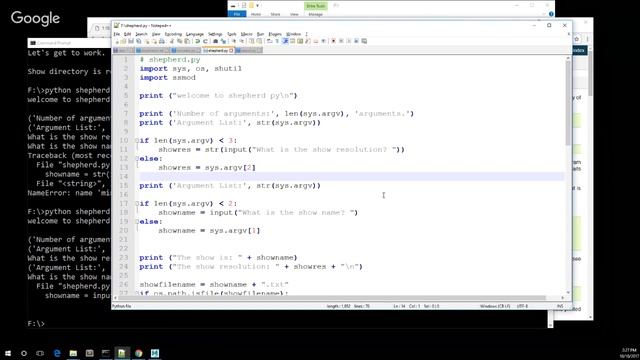
Task: Collapse the else fold at line 12
Action: [137, 158]
